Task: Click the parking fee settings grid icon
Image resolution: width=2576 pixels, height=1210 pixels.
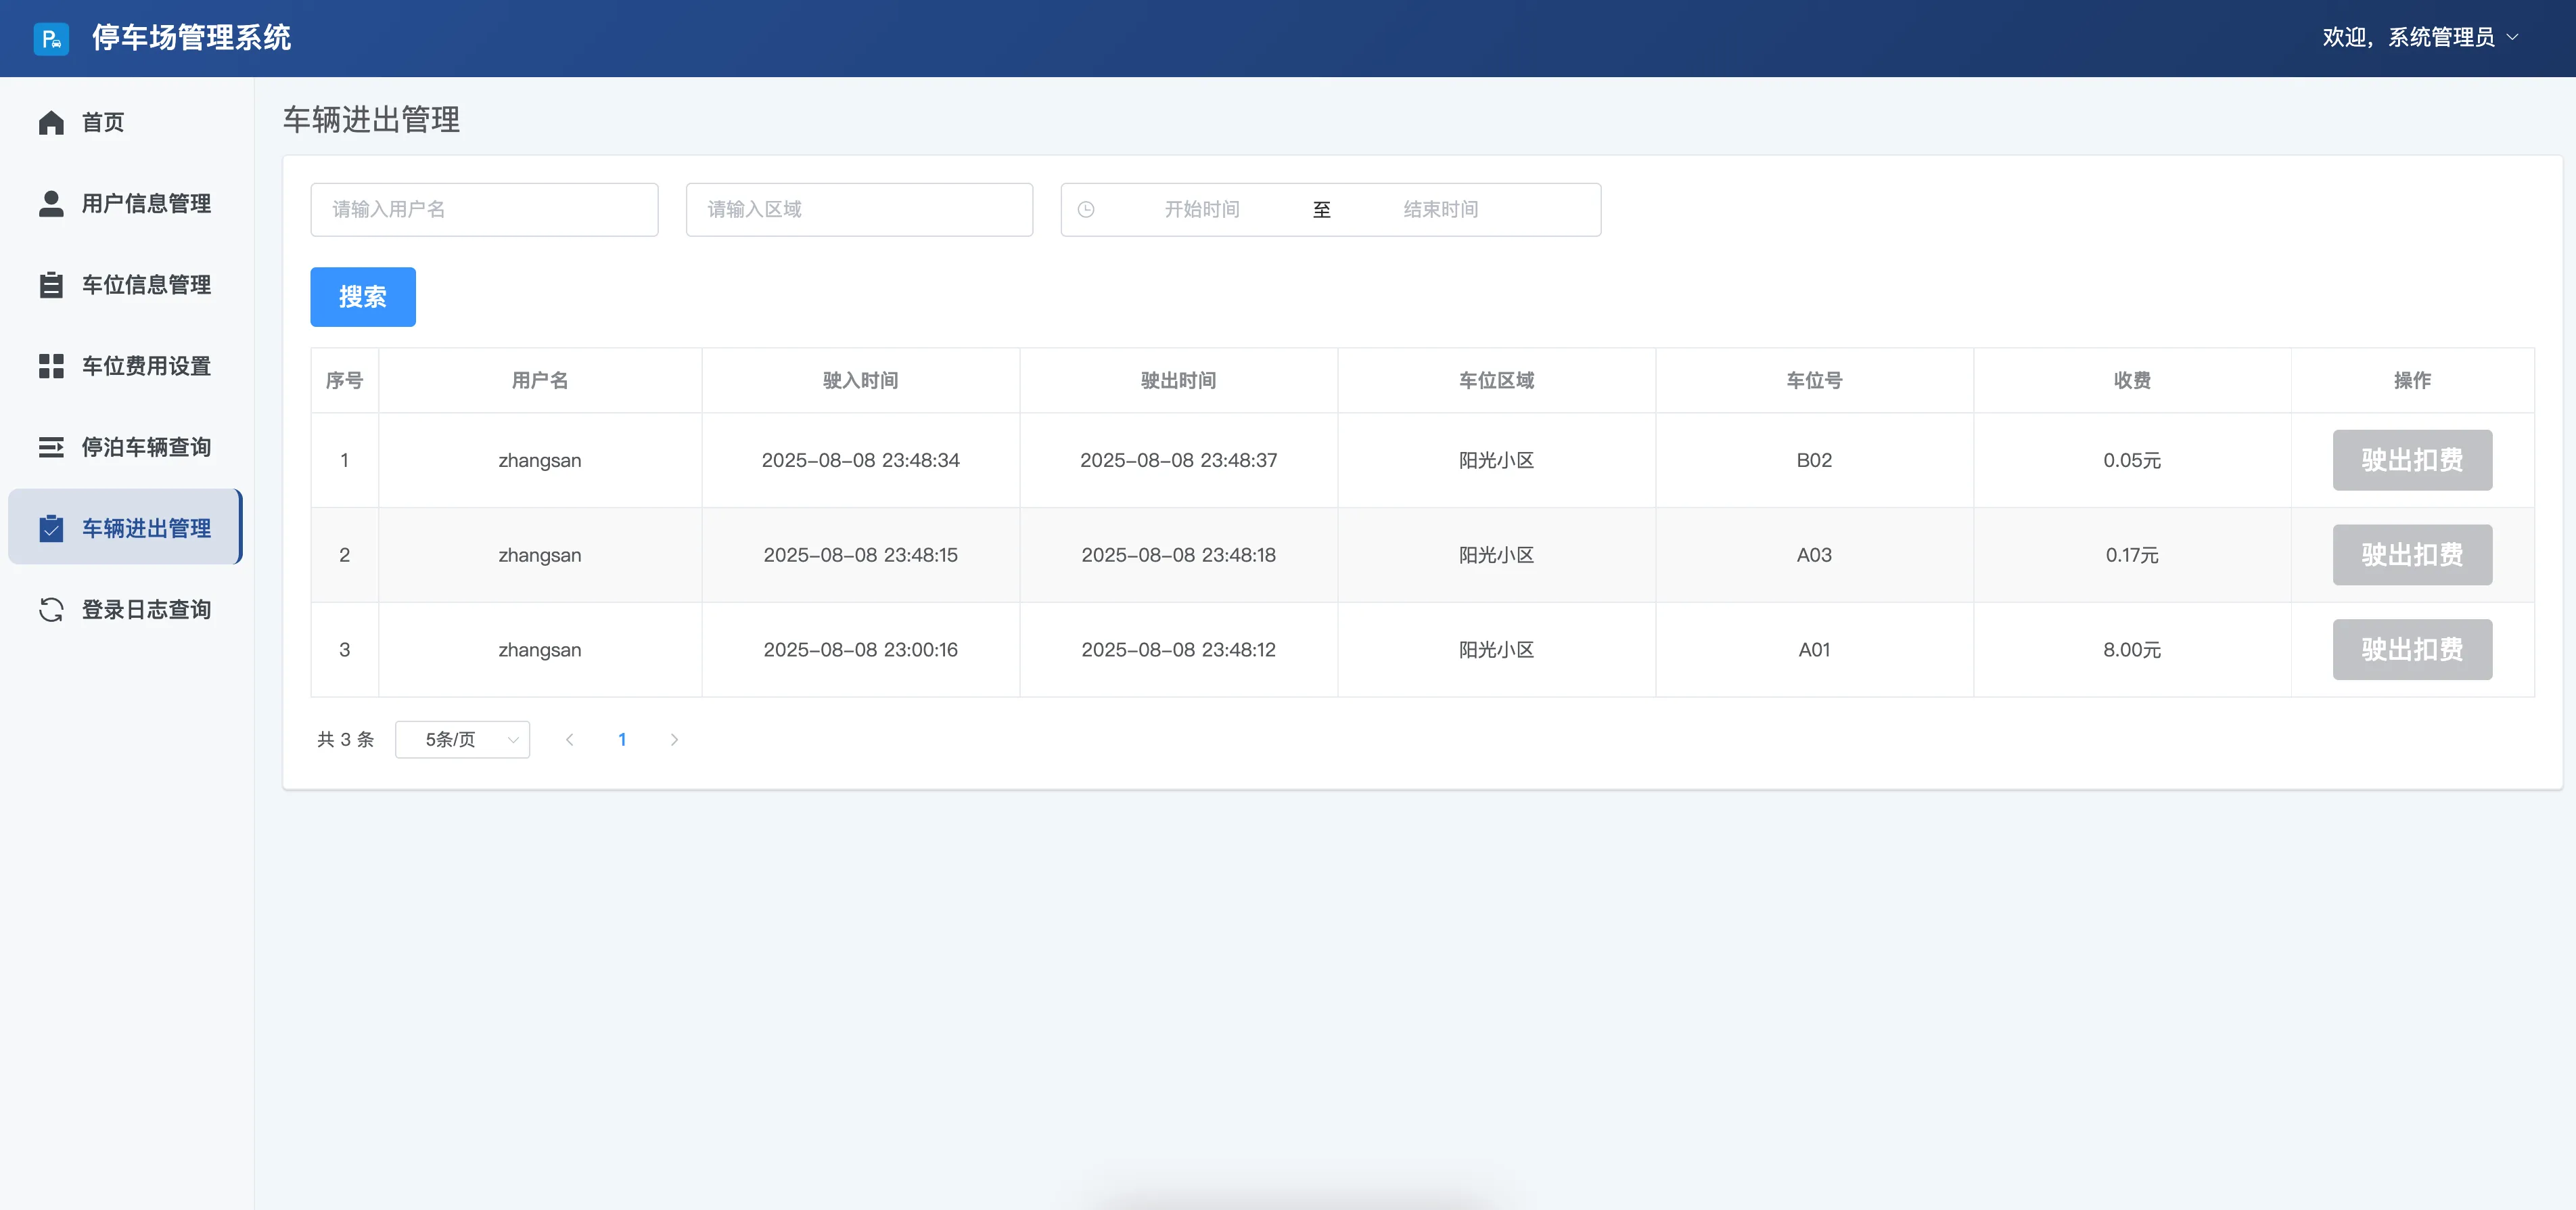Action: (51, 366)
